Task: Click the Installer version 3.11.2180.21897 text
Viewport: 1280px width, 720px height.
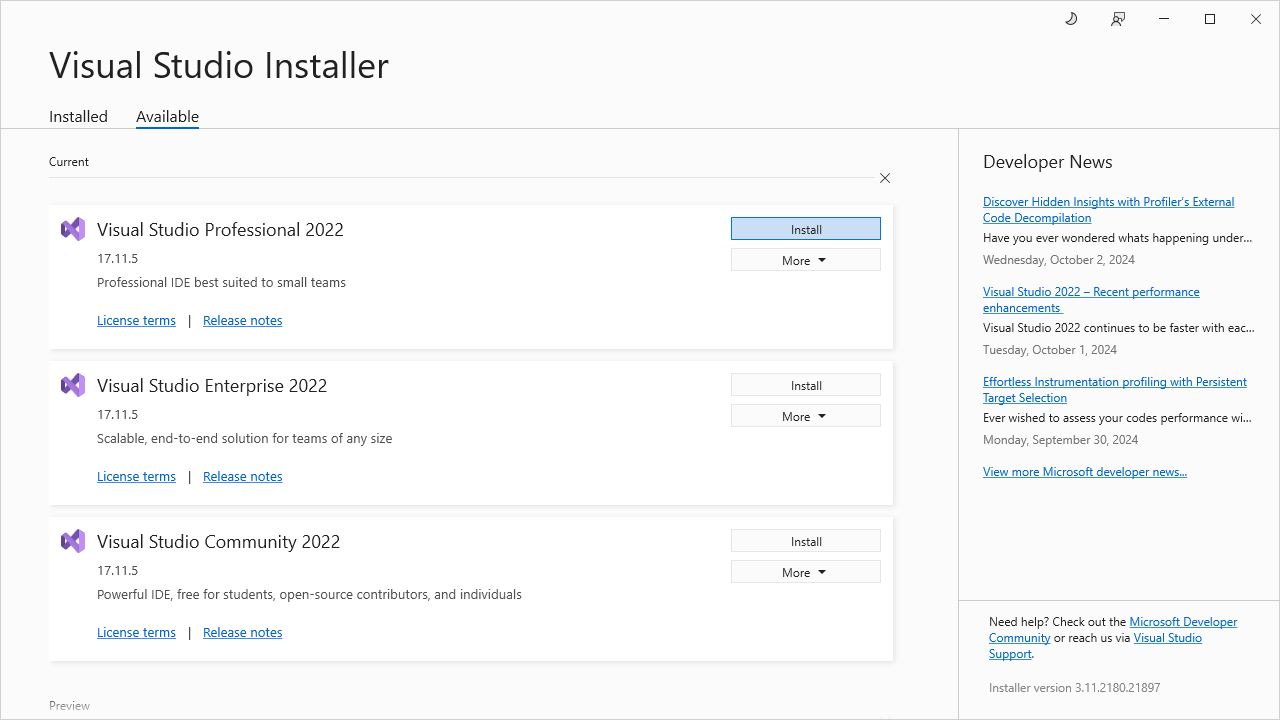Action: (x=1074, y=687)
